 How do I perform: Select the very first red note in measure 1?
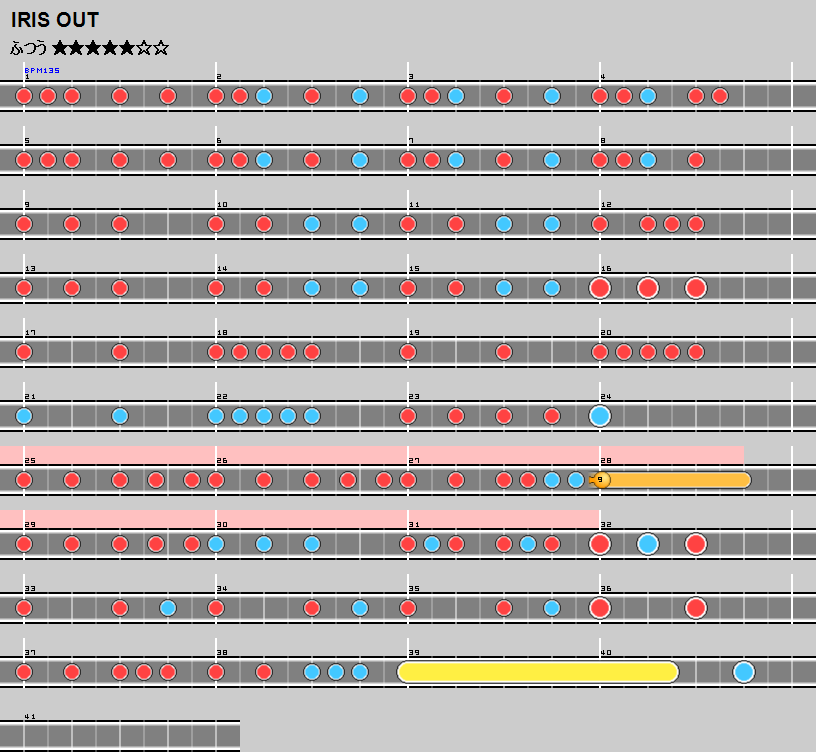click(x=24, y=96)
